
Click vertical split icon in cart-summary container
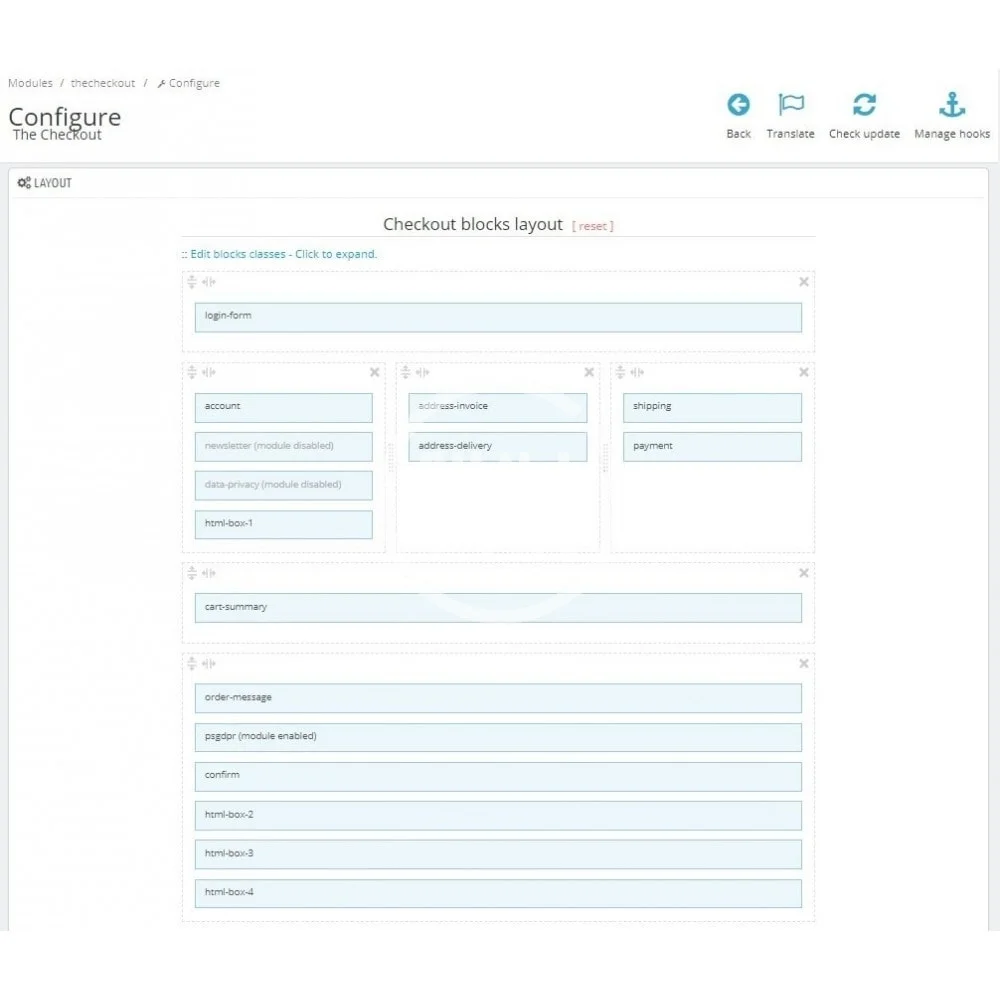209,574
